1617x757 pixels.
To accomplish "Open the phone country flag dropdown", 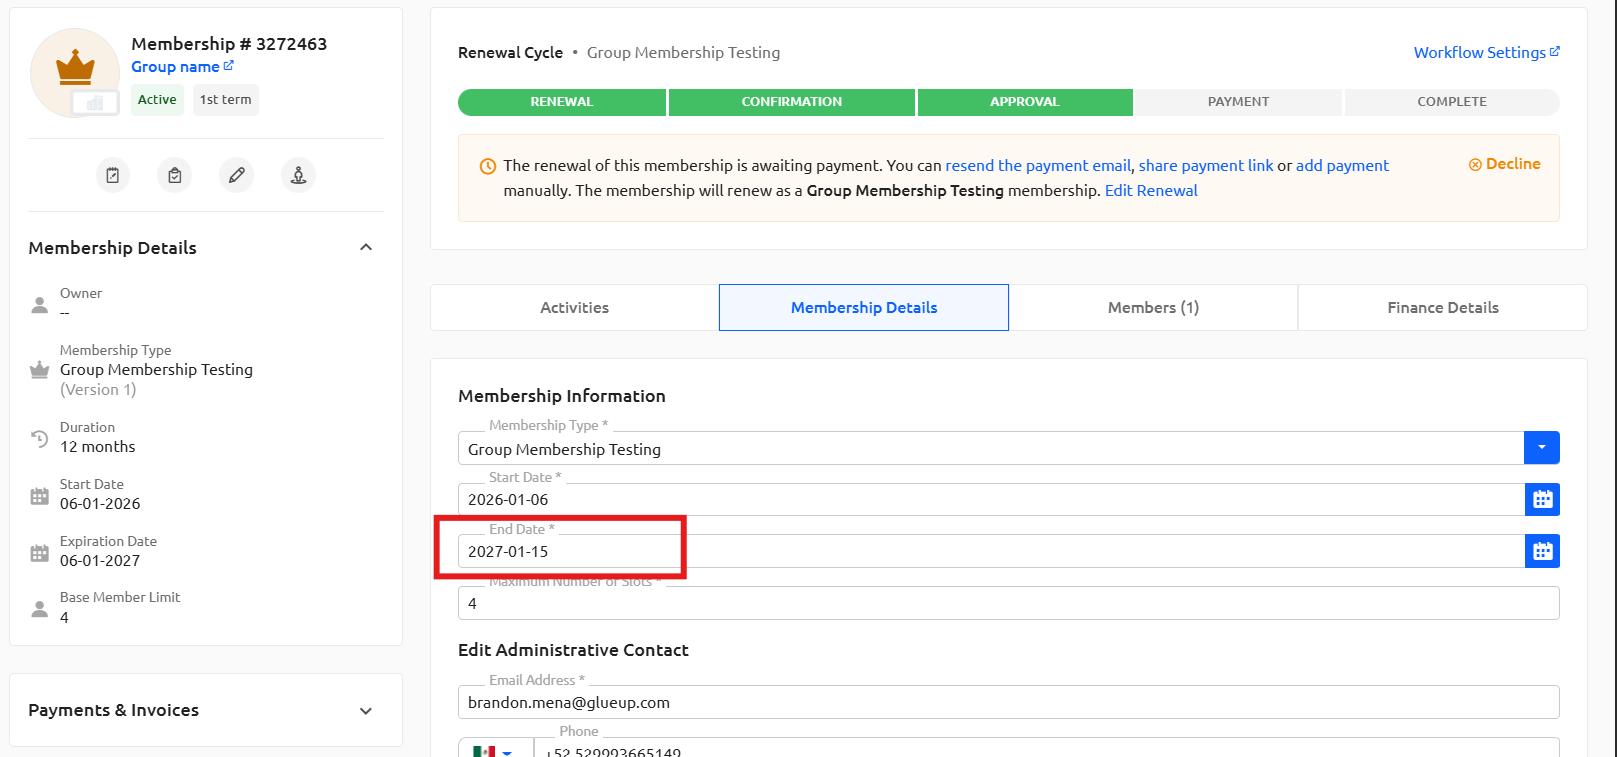I will click(495, 748).
